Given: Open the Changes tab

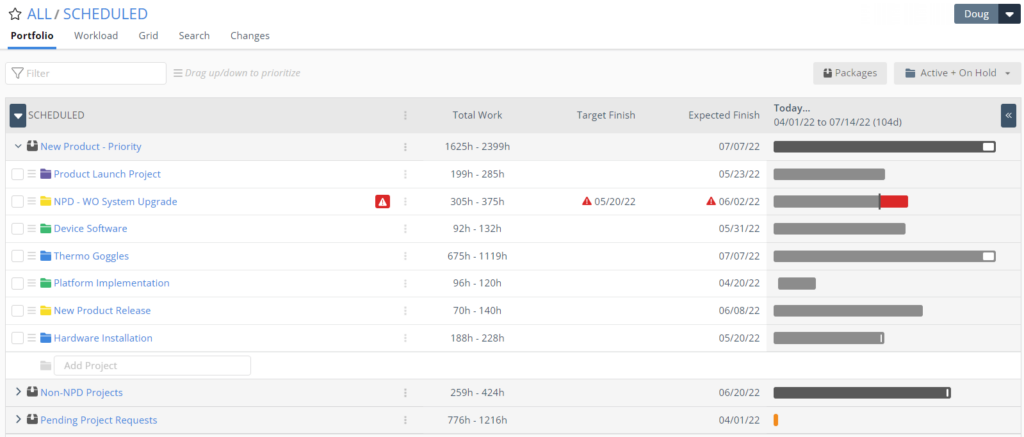Looking at the screenshot, I should coord(249,36).
